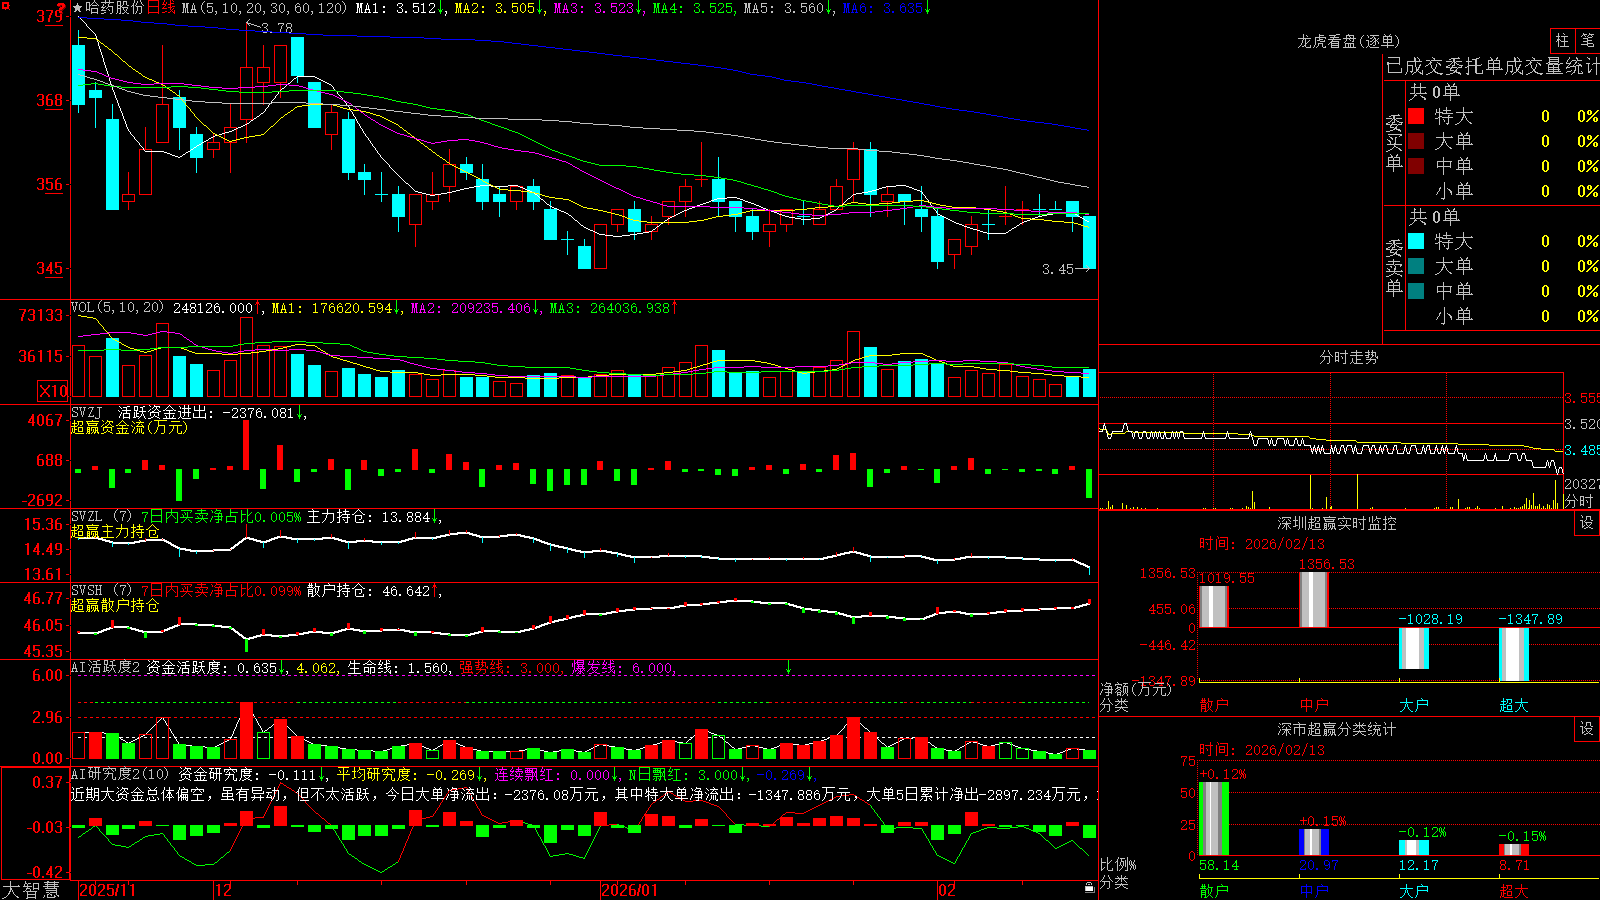The width and height of the screenshot is (1600, 900).
Task: Open VOL(5,10,20) indicator label
Action: (x=117, y=308)
